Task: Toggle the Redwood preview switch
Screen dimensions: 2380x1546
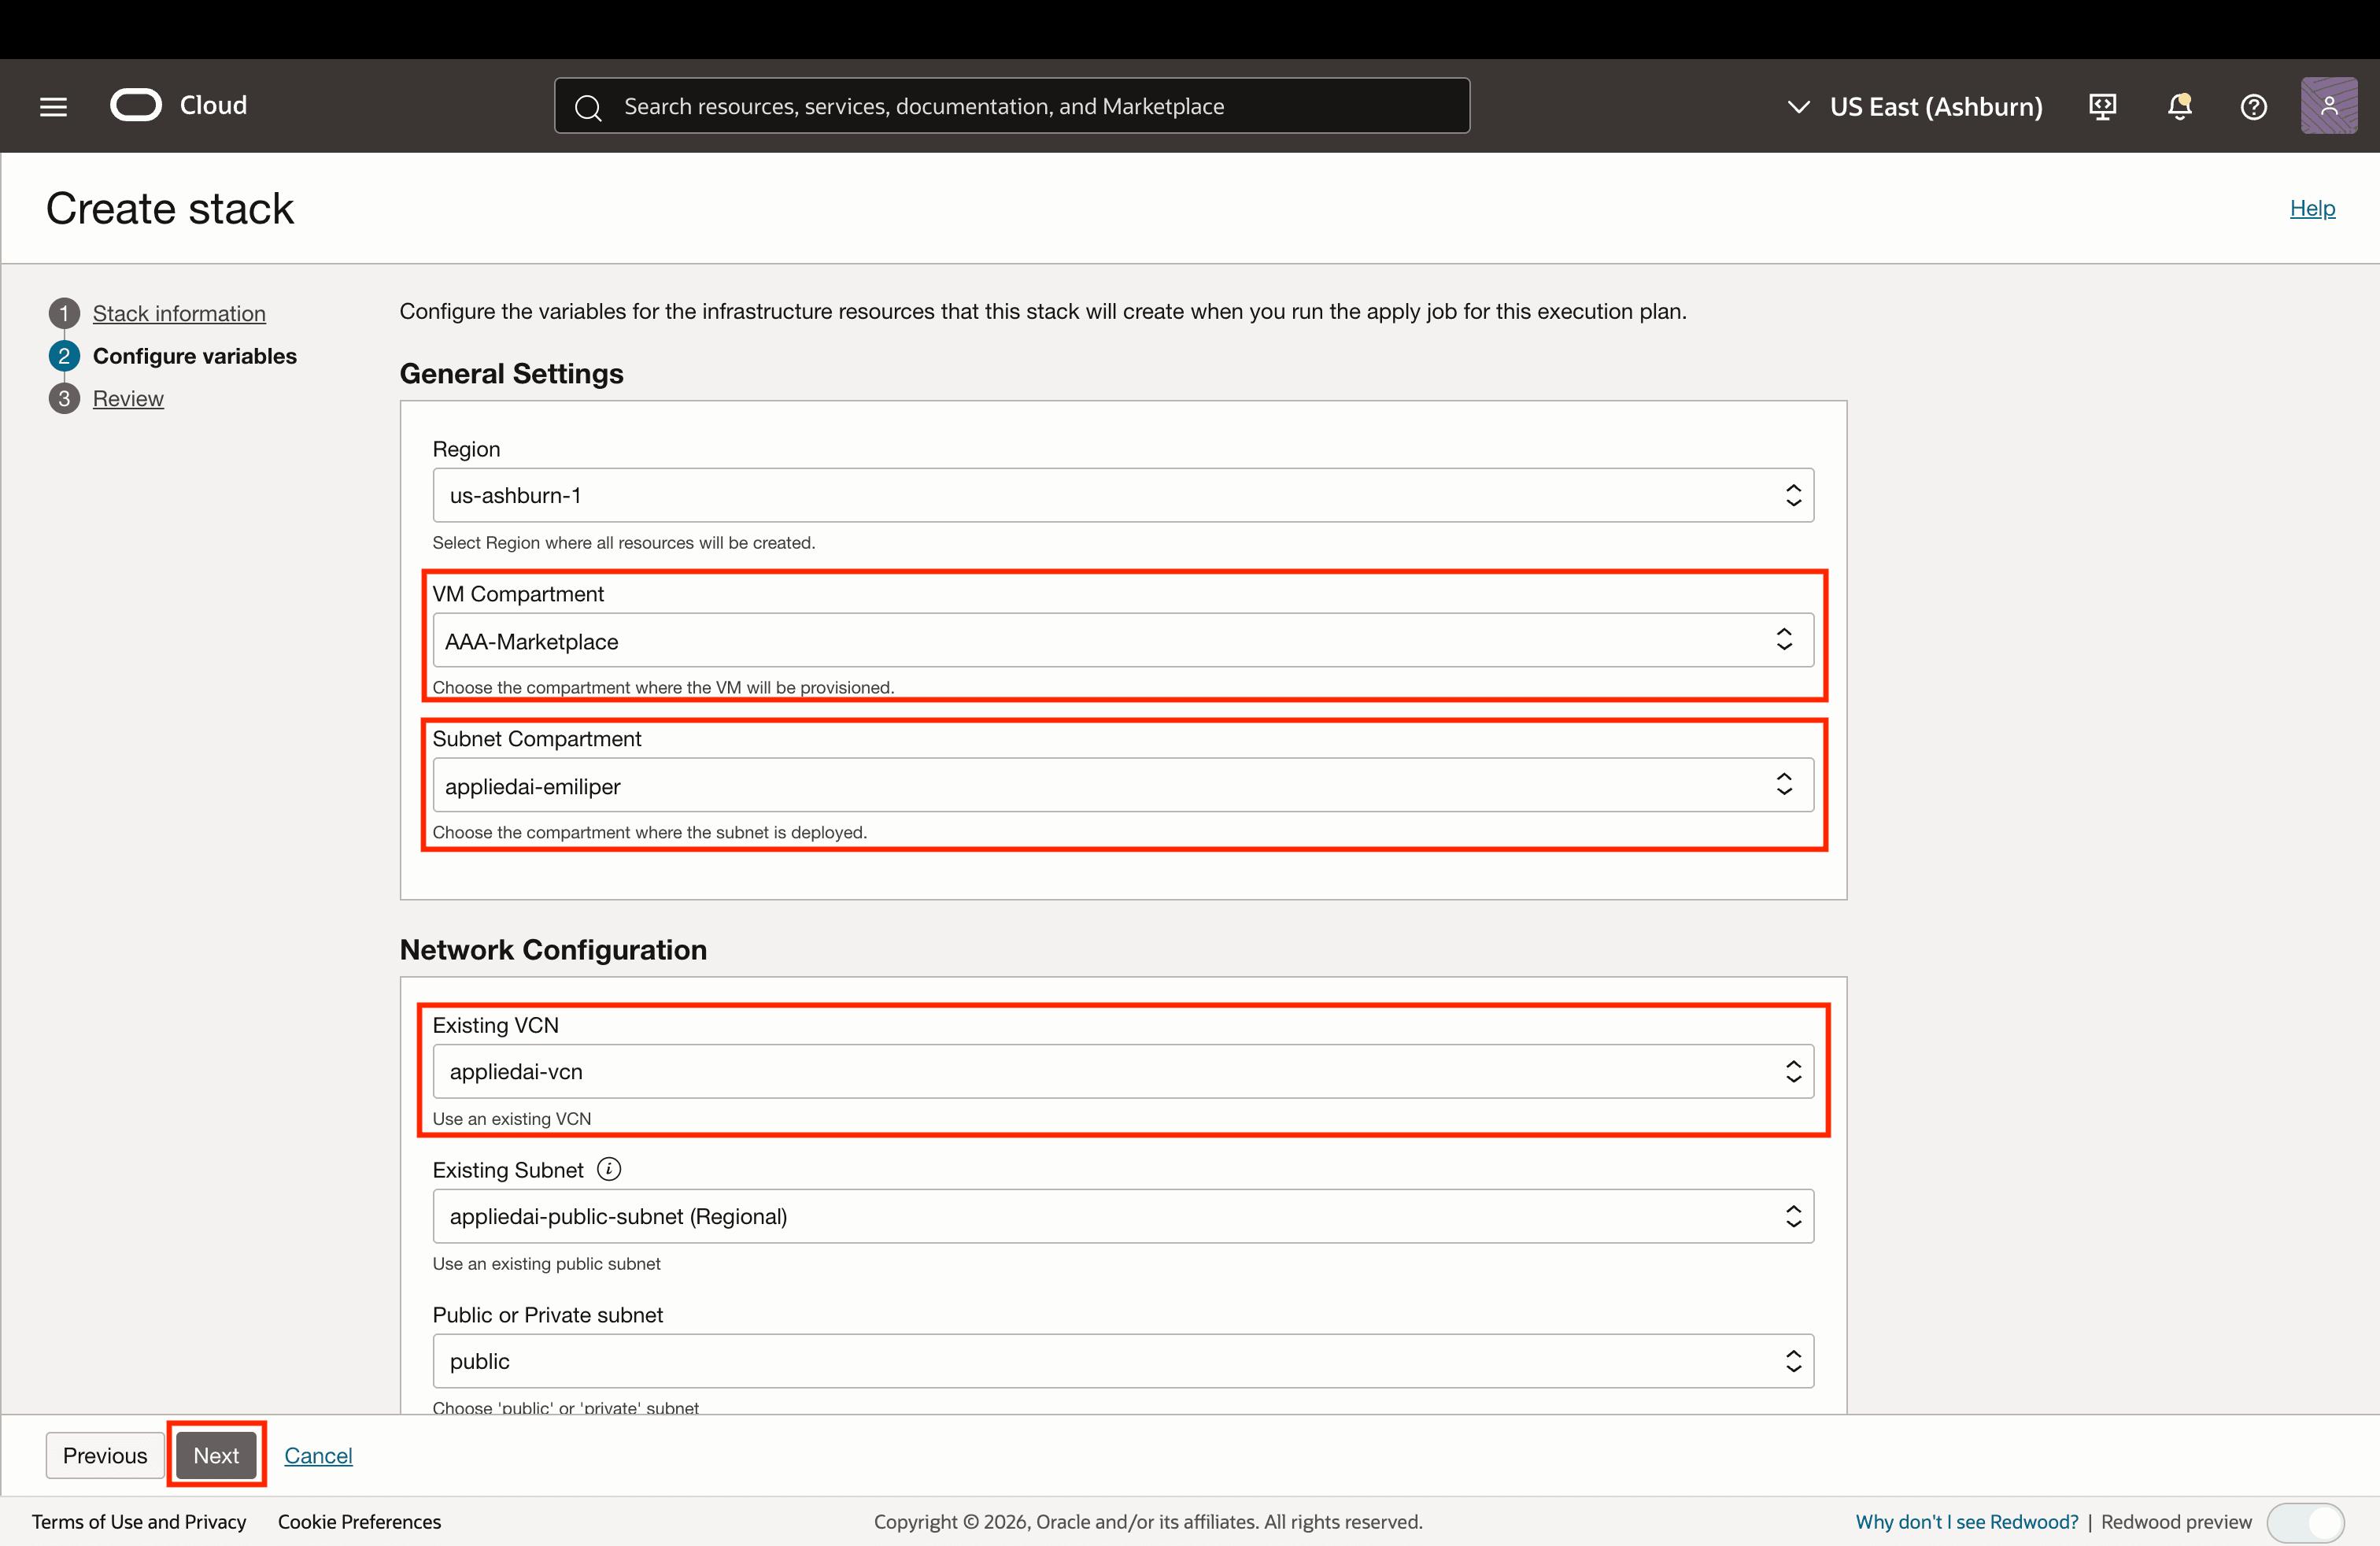Action: pyautogui.click(x=2305, y=1522)
